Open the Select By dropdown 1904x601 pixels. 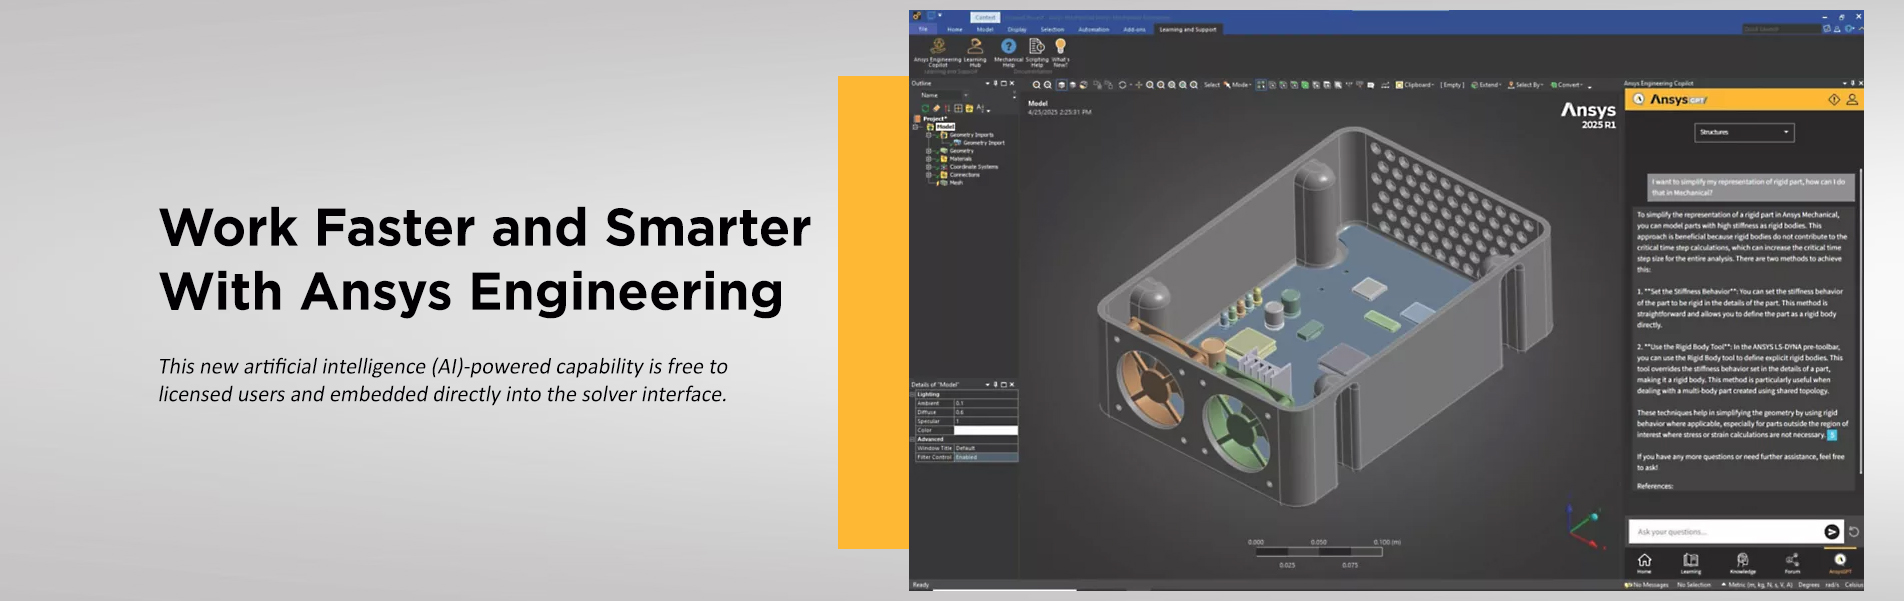tap(1525, 85)
